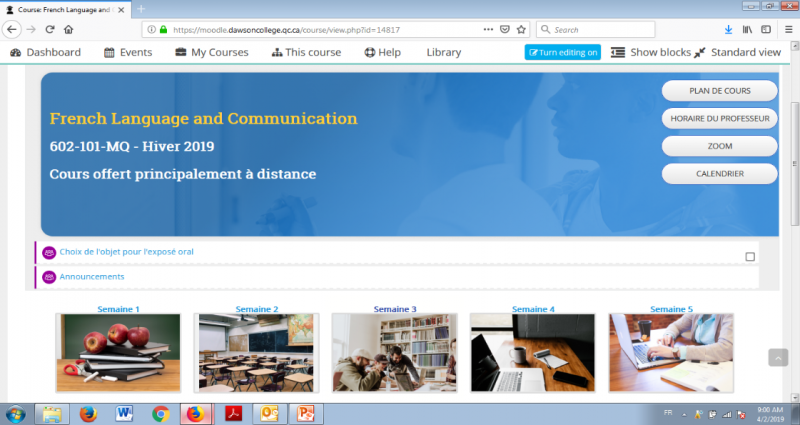
Task: Open the Semaine 1 link
Action: [x=118, y=309]
